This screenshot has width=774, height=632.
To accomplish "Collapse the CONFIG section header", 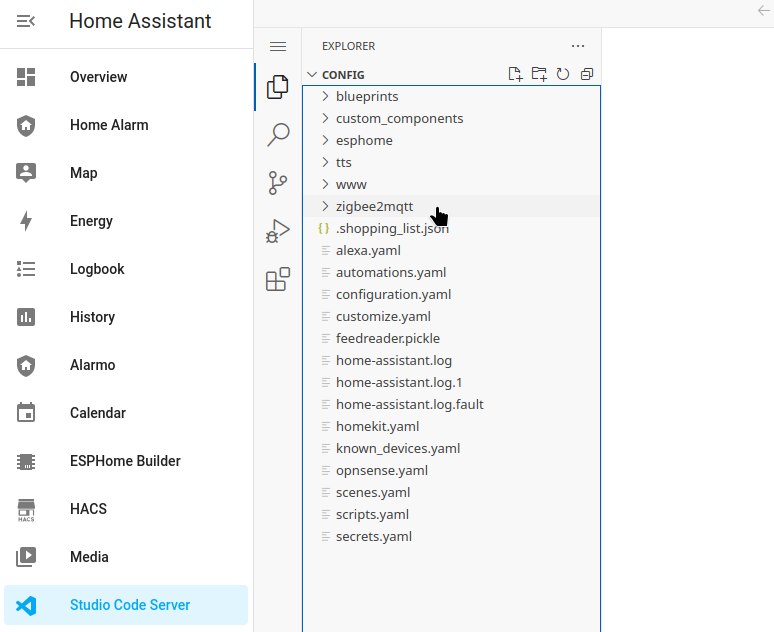I will tap(452, 75).
